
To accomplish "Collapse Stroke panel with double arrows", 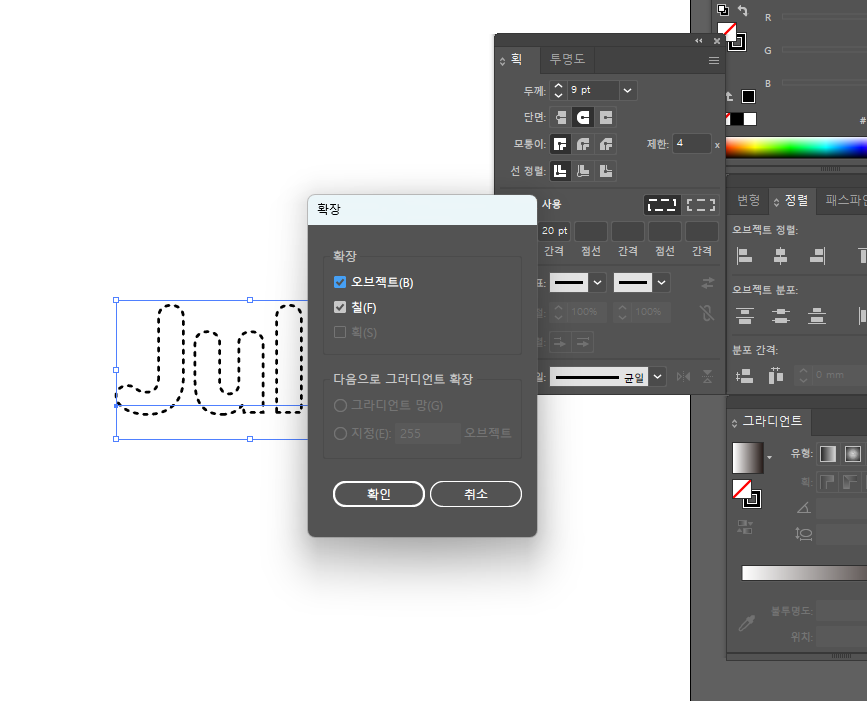I will pos(698,41).
